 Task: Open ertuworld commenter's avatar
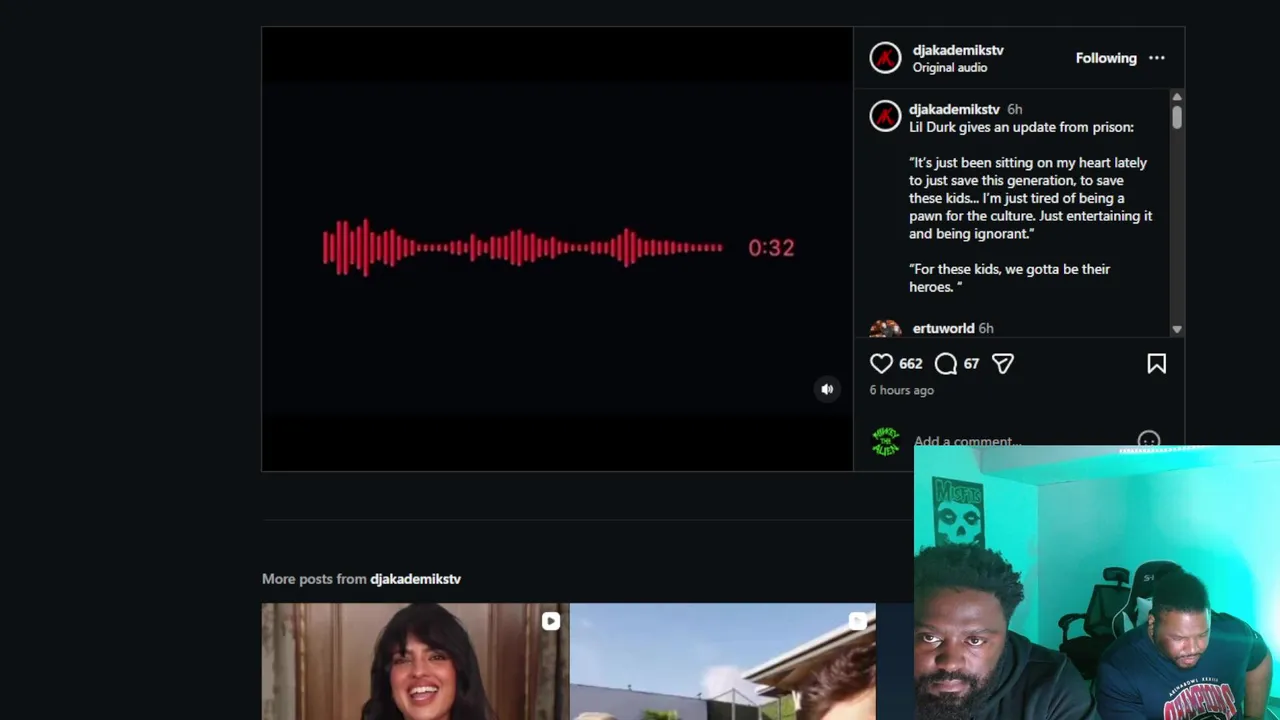pos(885,329)
